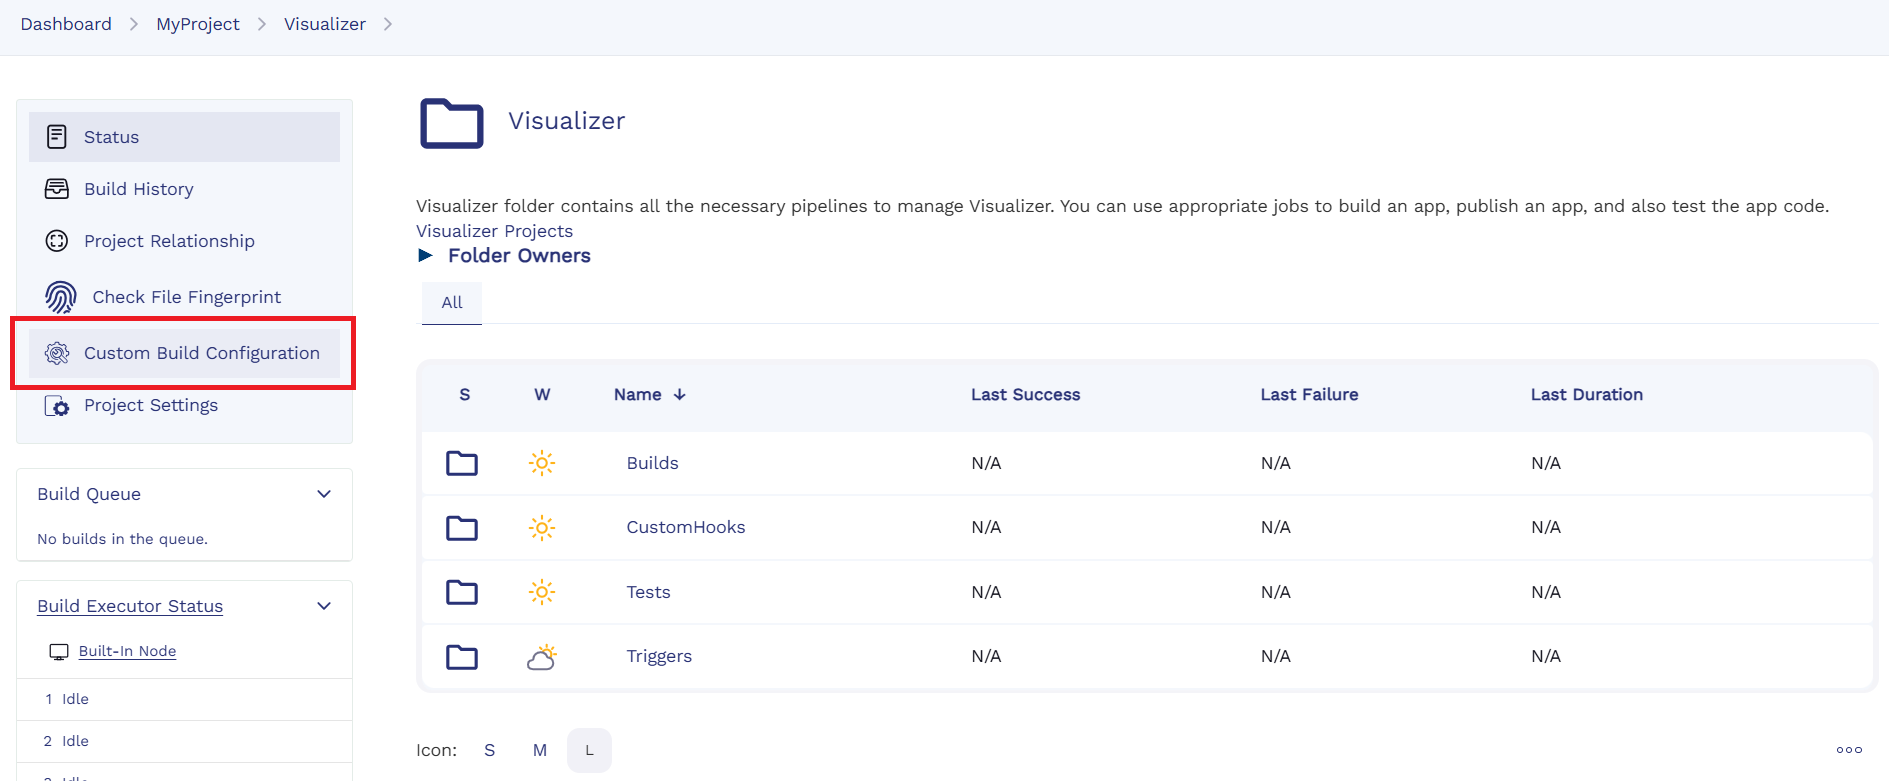Sort the table by the Name column
Viewport: 1889px width, 781px height.
(x=650, y=394)
